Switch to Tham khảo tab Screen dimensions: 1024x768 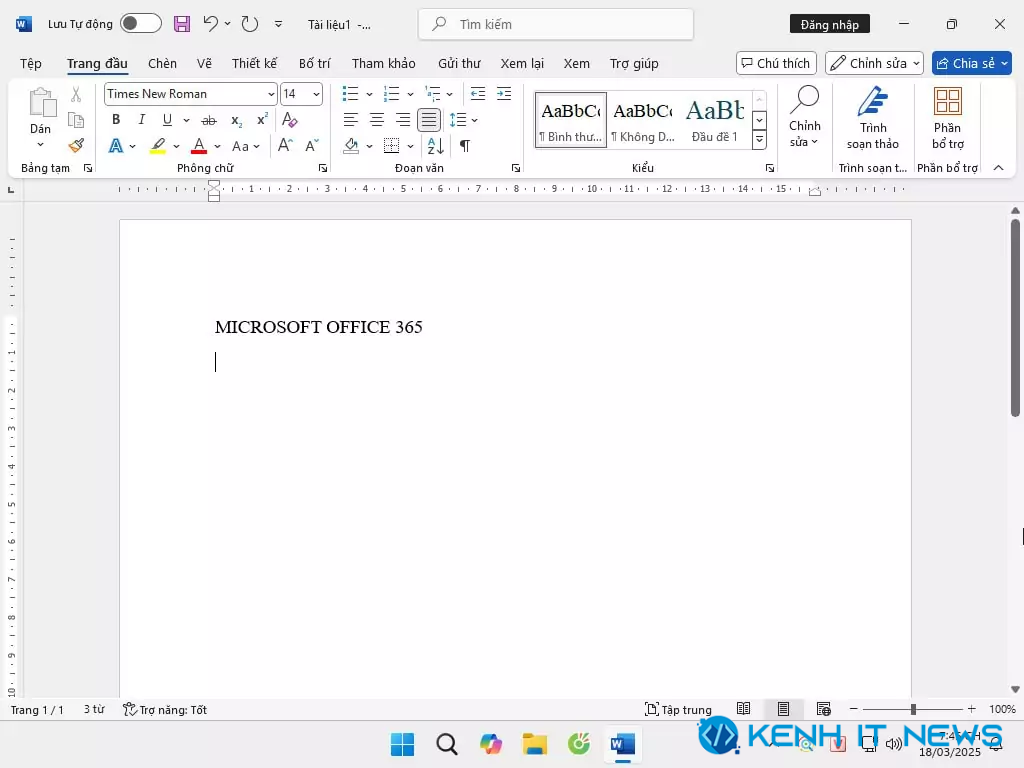click(383, 63)
